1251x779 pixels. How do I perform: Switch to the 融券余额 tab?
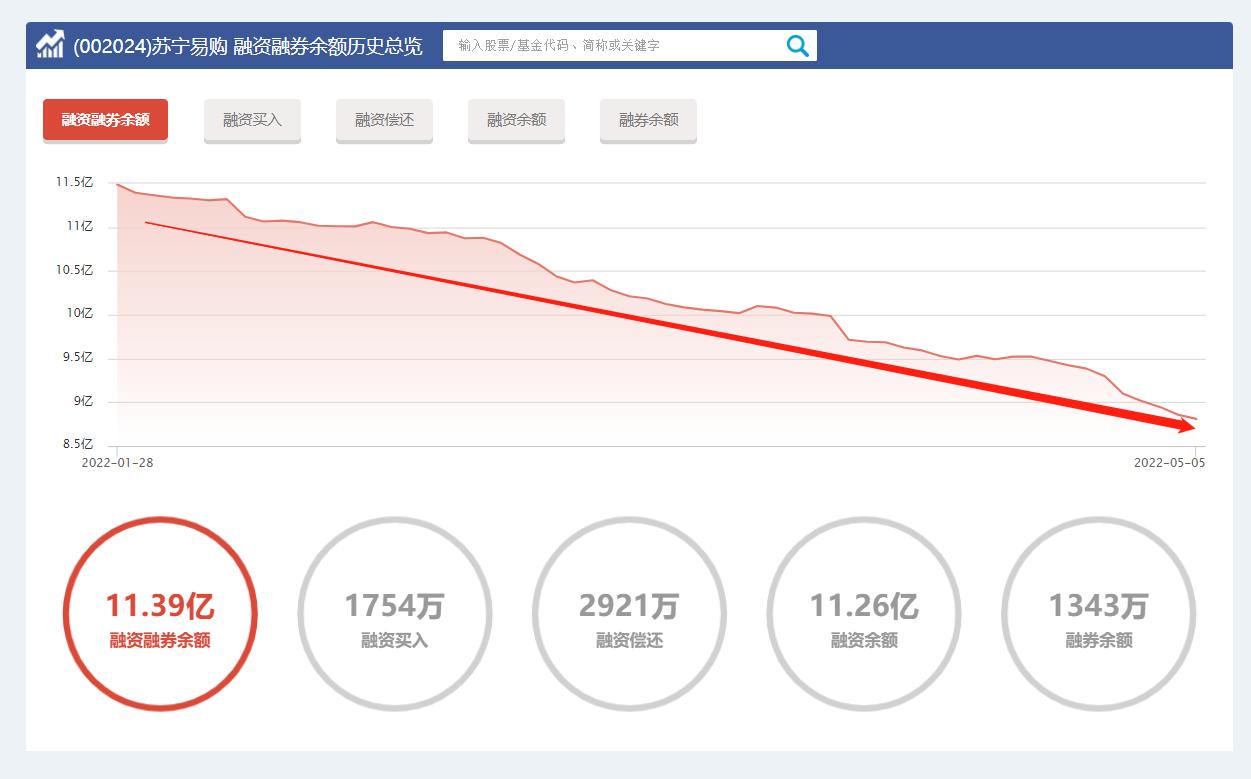tap(648, 120)
